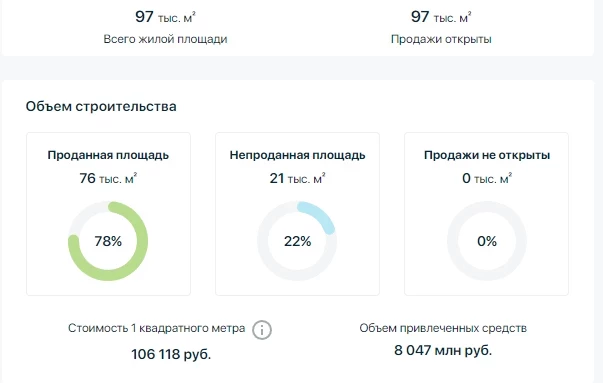The width and height of the screenshot is (603, 383).
Task: Click the 97 тыс. м² total living area figure
Action: click(165, 17)
